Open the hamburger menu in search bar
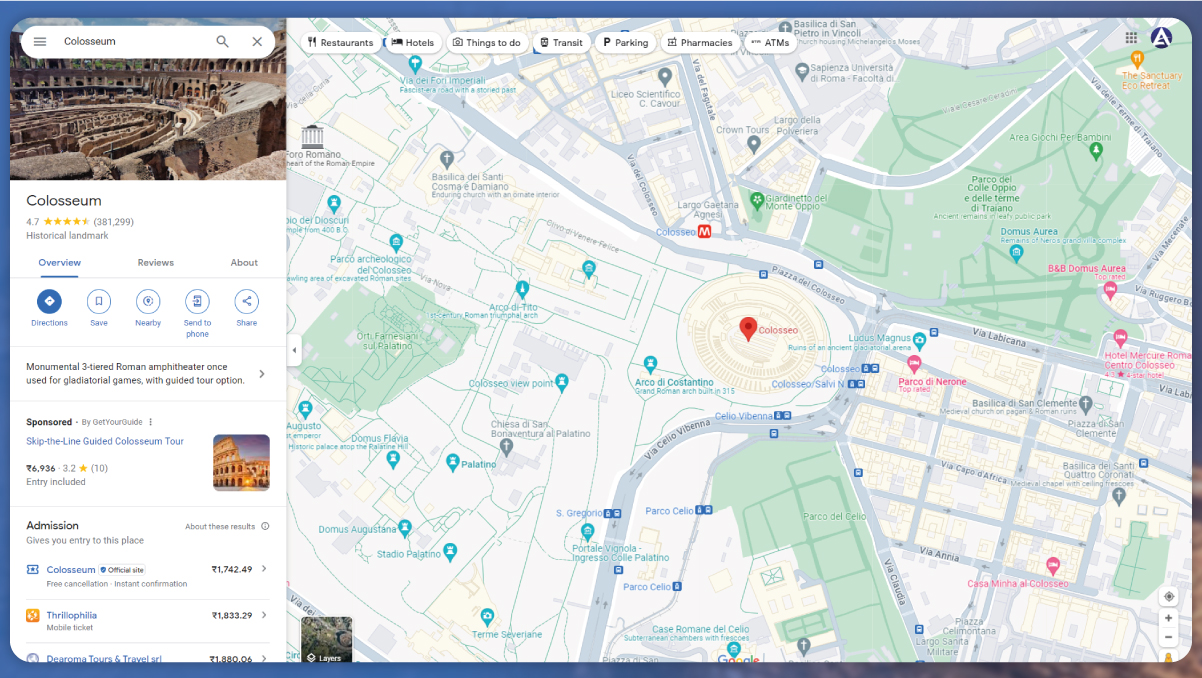 40,42
